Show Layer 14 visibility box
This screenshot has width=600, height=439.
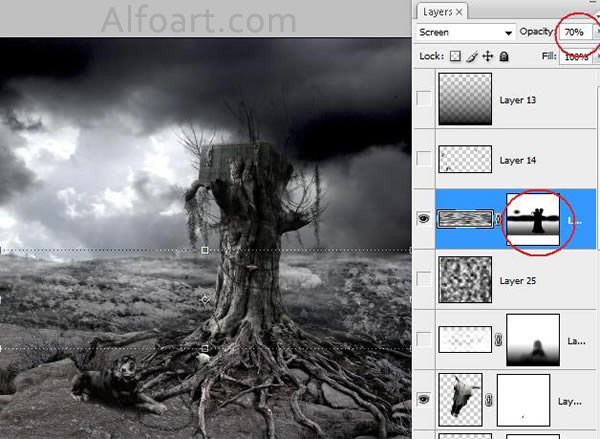(x=424, y=158)
